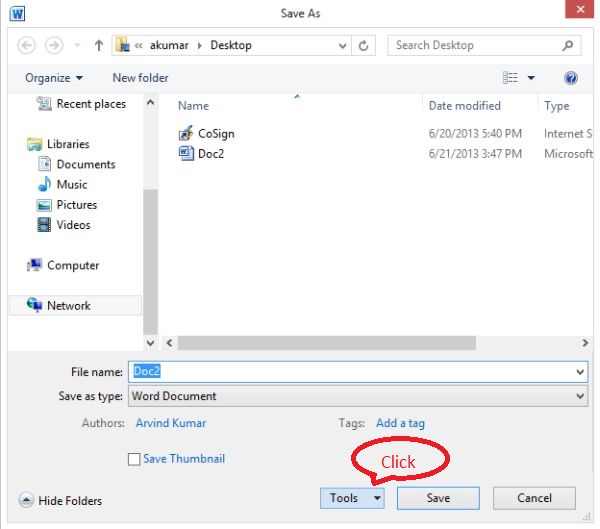
Task: Open Videos library
Action: [73, 225]
